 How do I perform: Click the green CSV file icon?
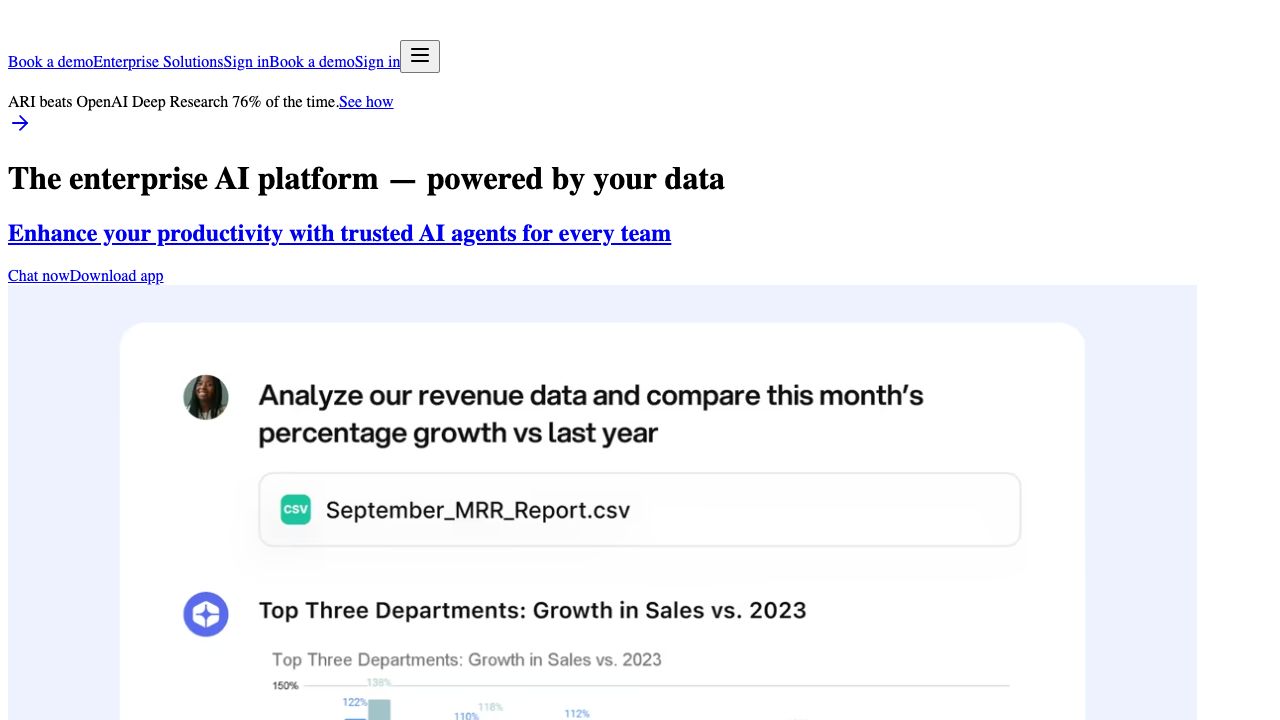[295, 510]
